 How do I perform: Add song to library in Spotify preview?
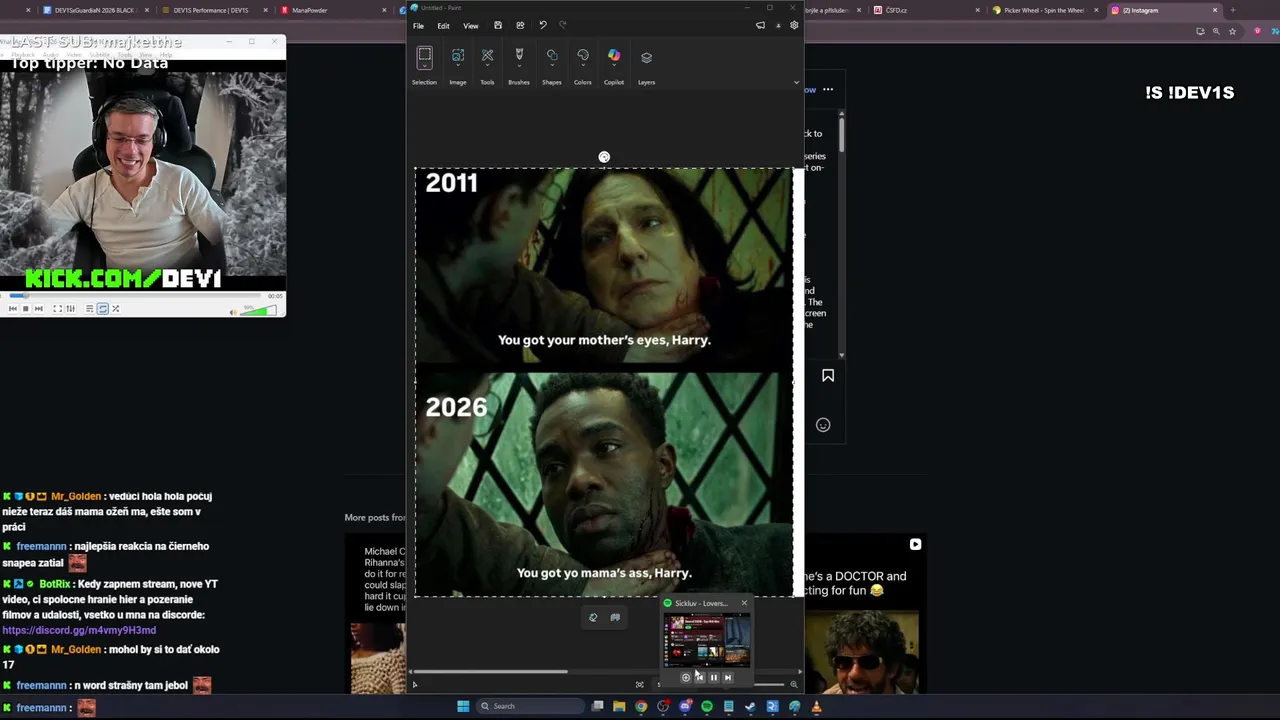coord(686,677)
